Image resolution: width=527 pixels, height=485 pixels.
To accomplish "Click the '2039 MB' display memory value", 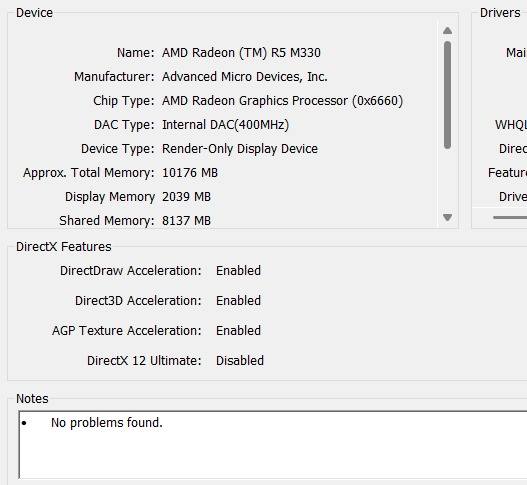I will pyautogui.click(x=187, y=197).
